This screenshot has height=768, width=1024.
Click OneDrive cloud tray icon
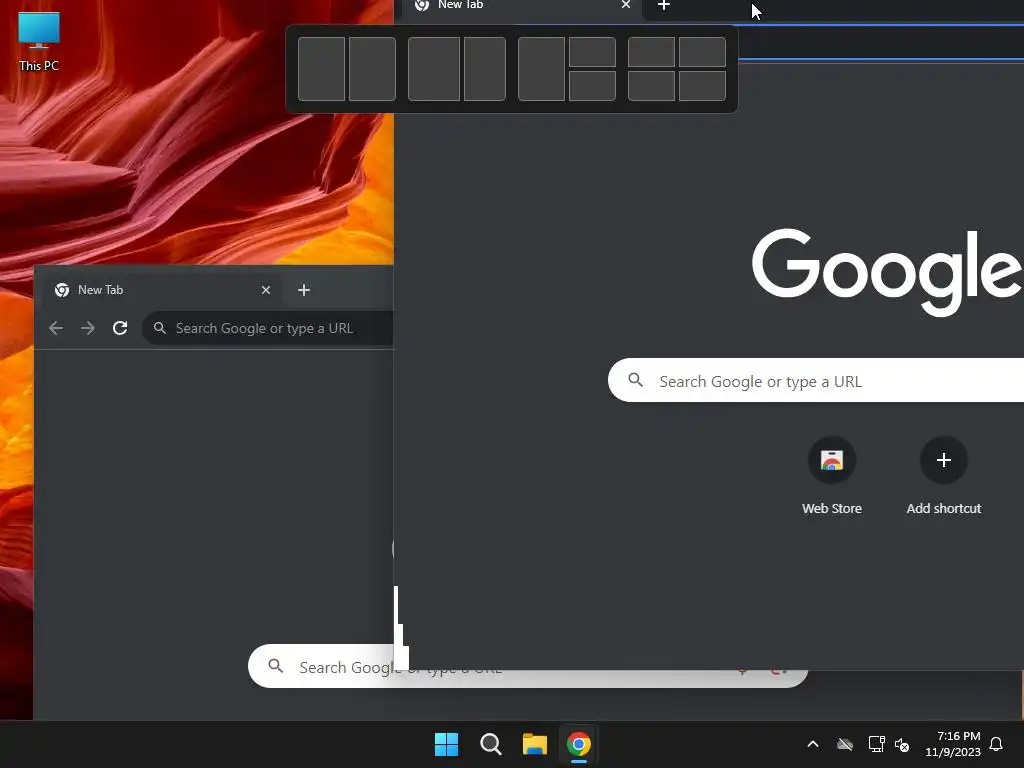(845, 744)
